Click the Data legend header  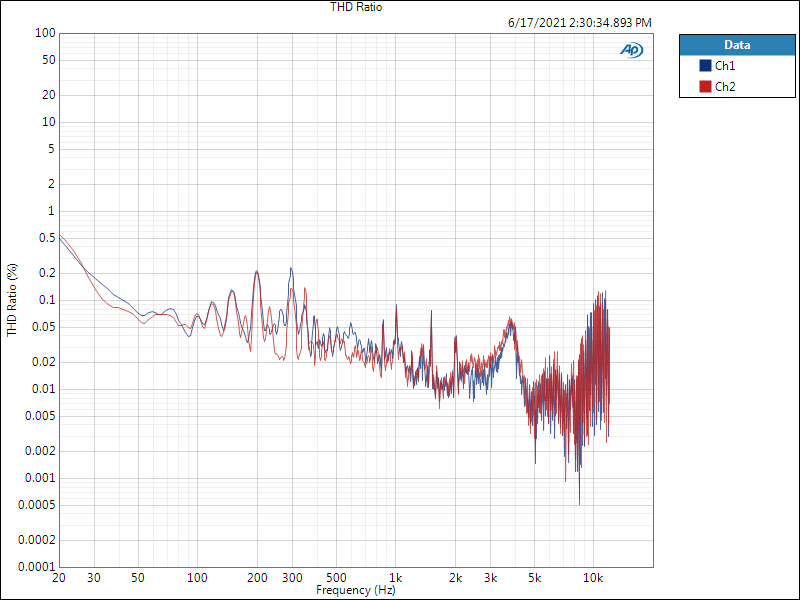(737, 45)
